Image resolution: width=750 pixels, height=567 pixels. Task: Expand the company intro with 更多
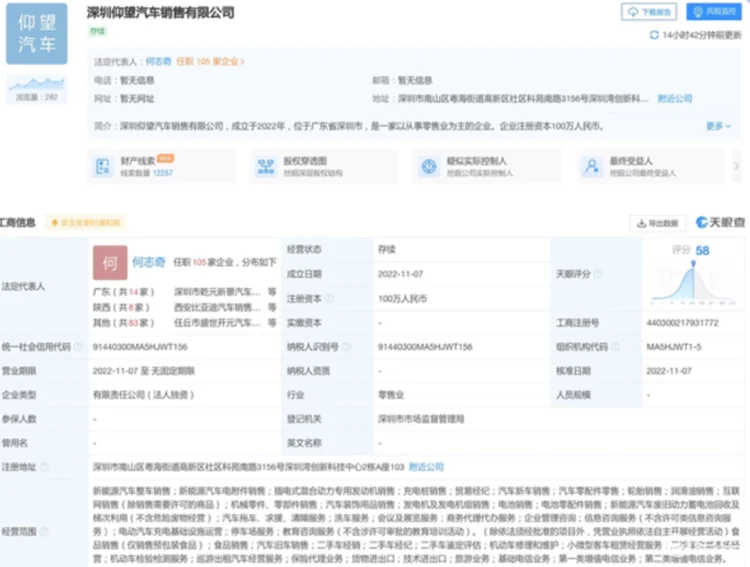718,126
